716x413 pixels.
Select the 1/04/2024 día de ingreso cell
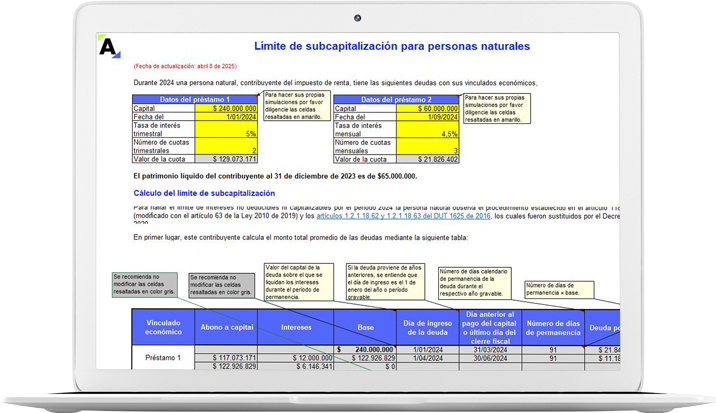(427, 358)
